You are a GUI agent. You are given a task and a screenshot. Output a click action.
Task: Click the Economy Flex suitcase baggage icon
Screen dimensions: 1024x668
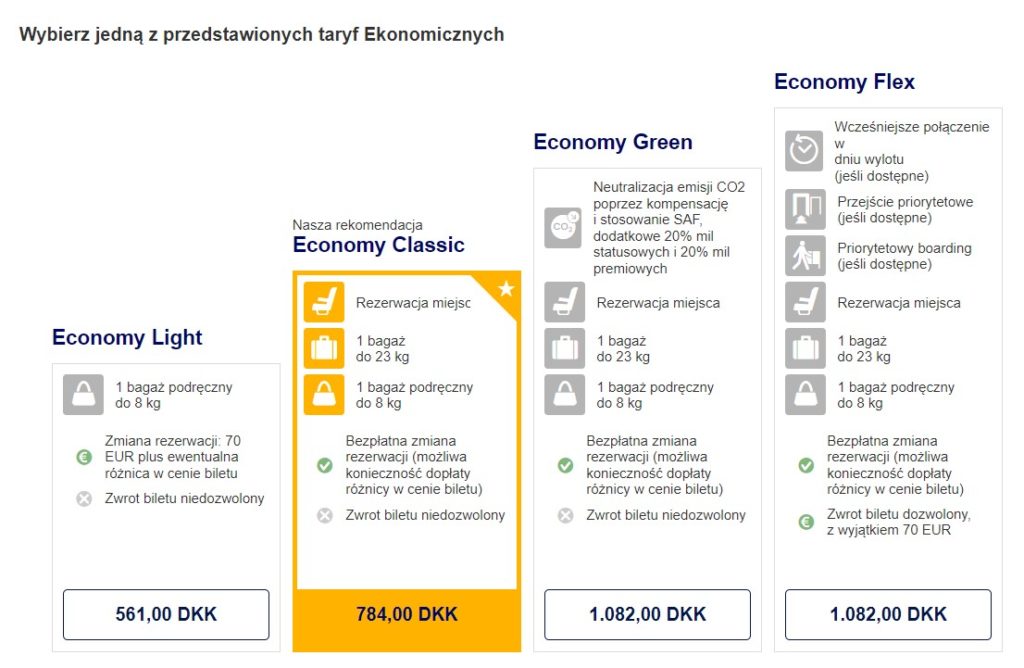pos(805,349)
